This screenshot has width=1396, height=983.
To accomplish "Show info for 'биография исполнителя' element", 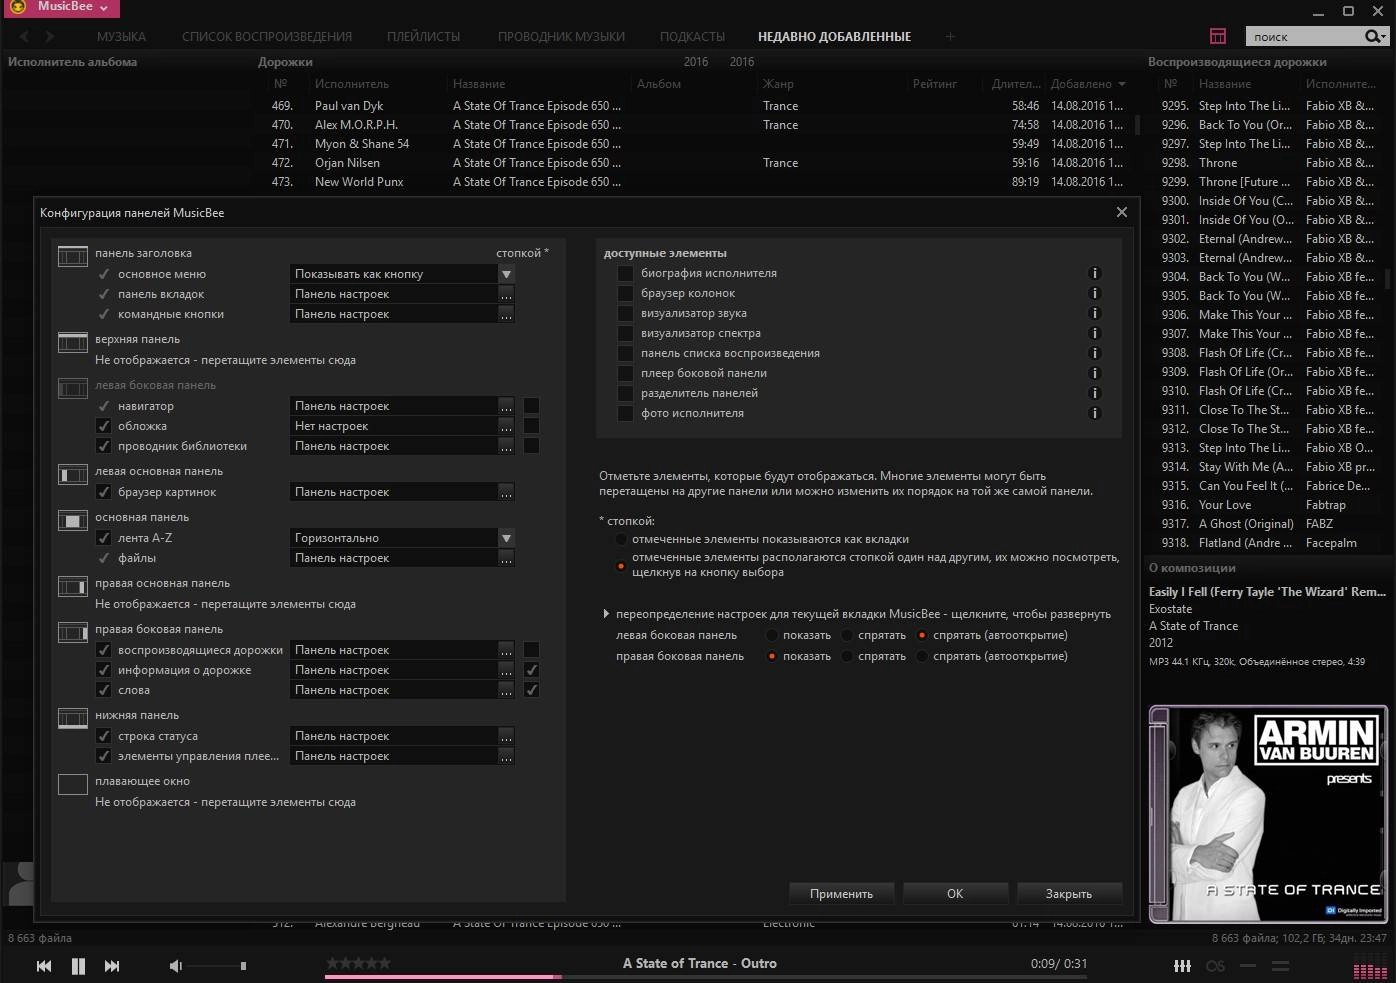I will point(1094,273).
